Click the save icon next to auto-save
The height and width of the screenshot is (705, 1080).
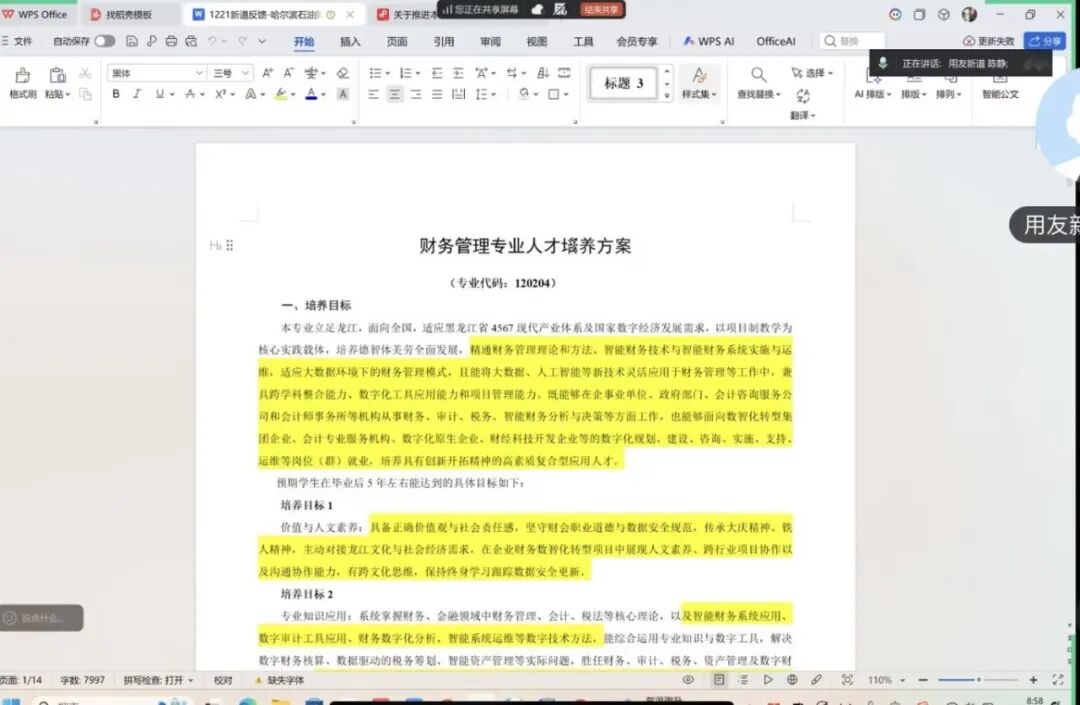click(131, 41)
